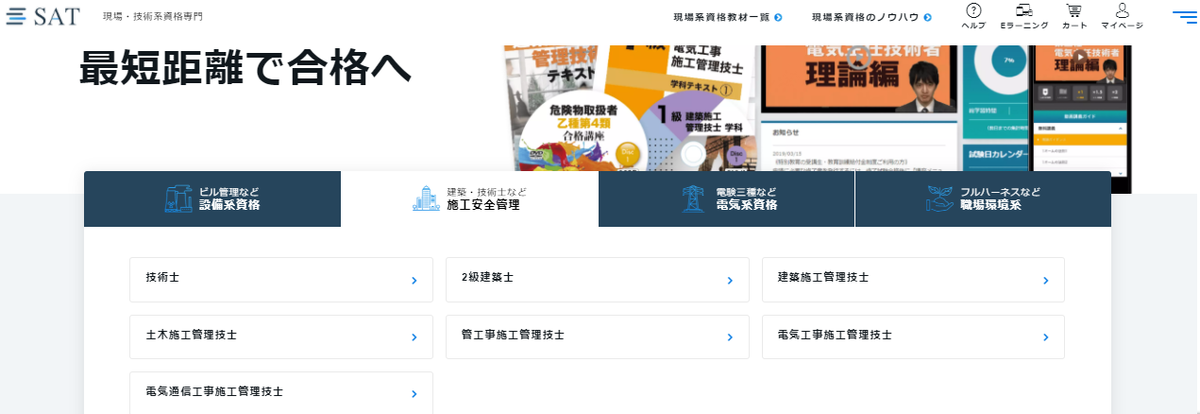Select the 電気系資格 tab
This screenshot has width=1200, height=414.
727,199
